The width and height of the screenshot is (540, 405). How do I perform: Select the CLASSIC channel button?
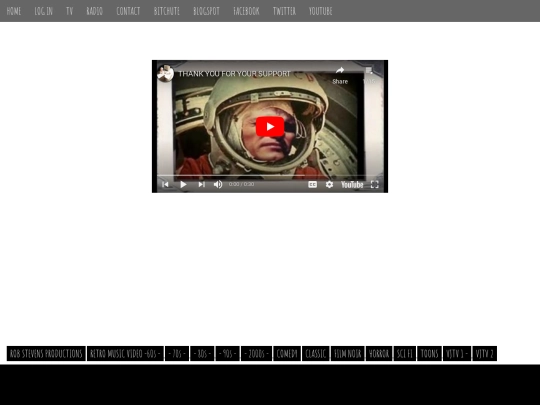tap(315, 353)
